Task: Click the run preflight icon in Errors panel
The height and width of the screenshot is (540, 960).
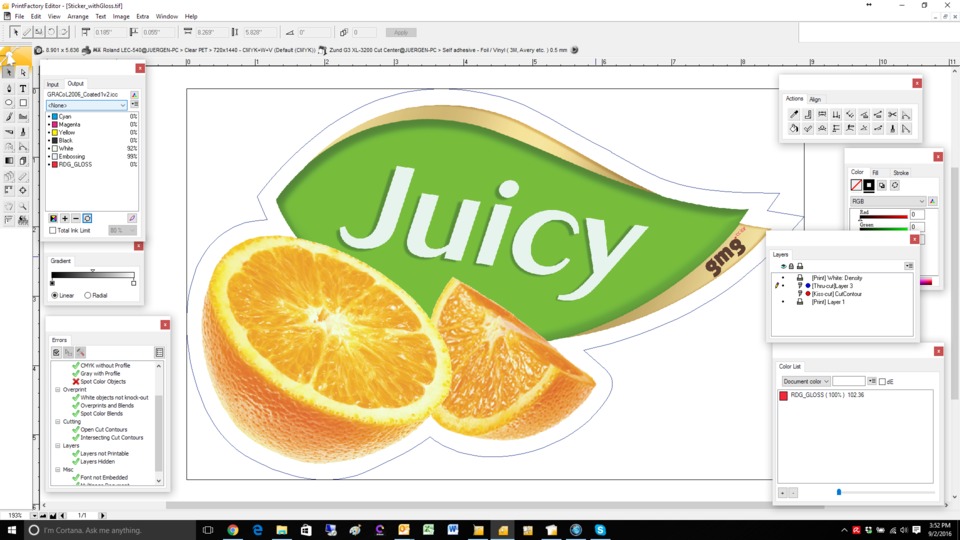Action: pyautogui.click(x=56, y=353)
